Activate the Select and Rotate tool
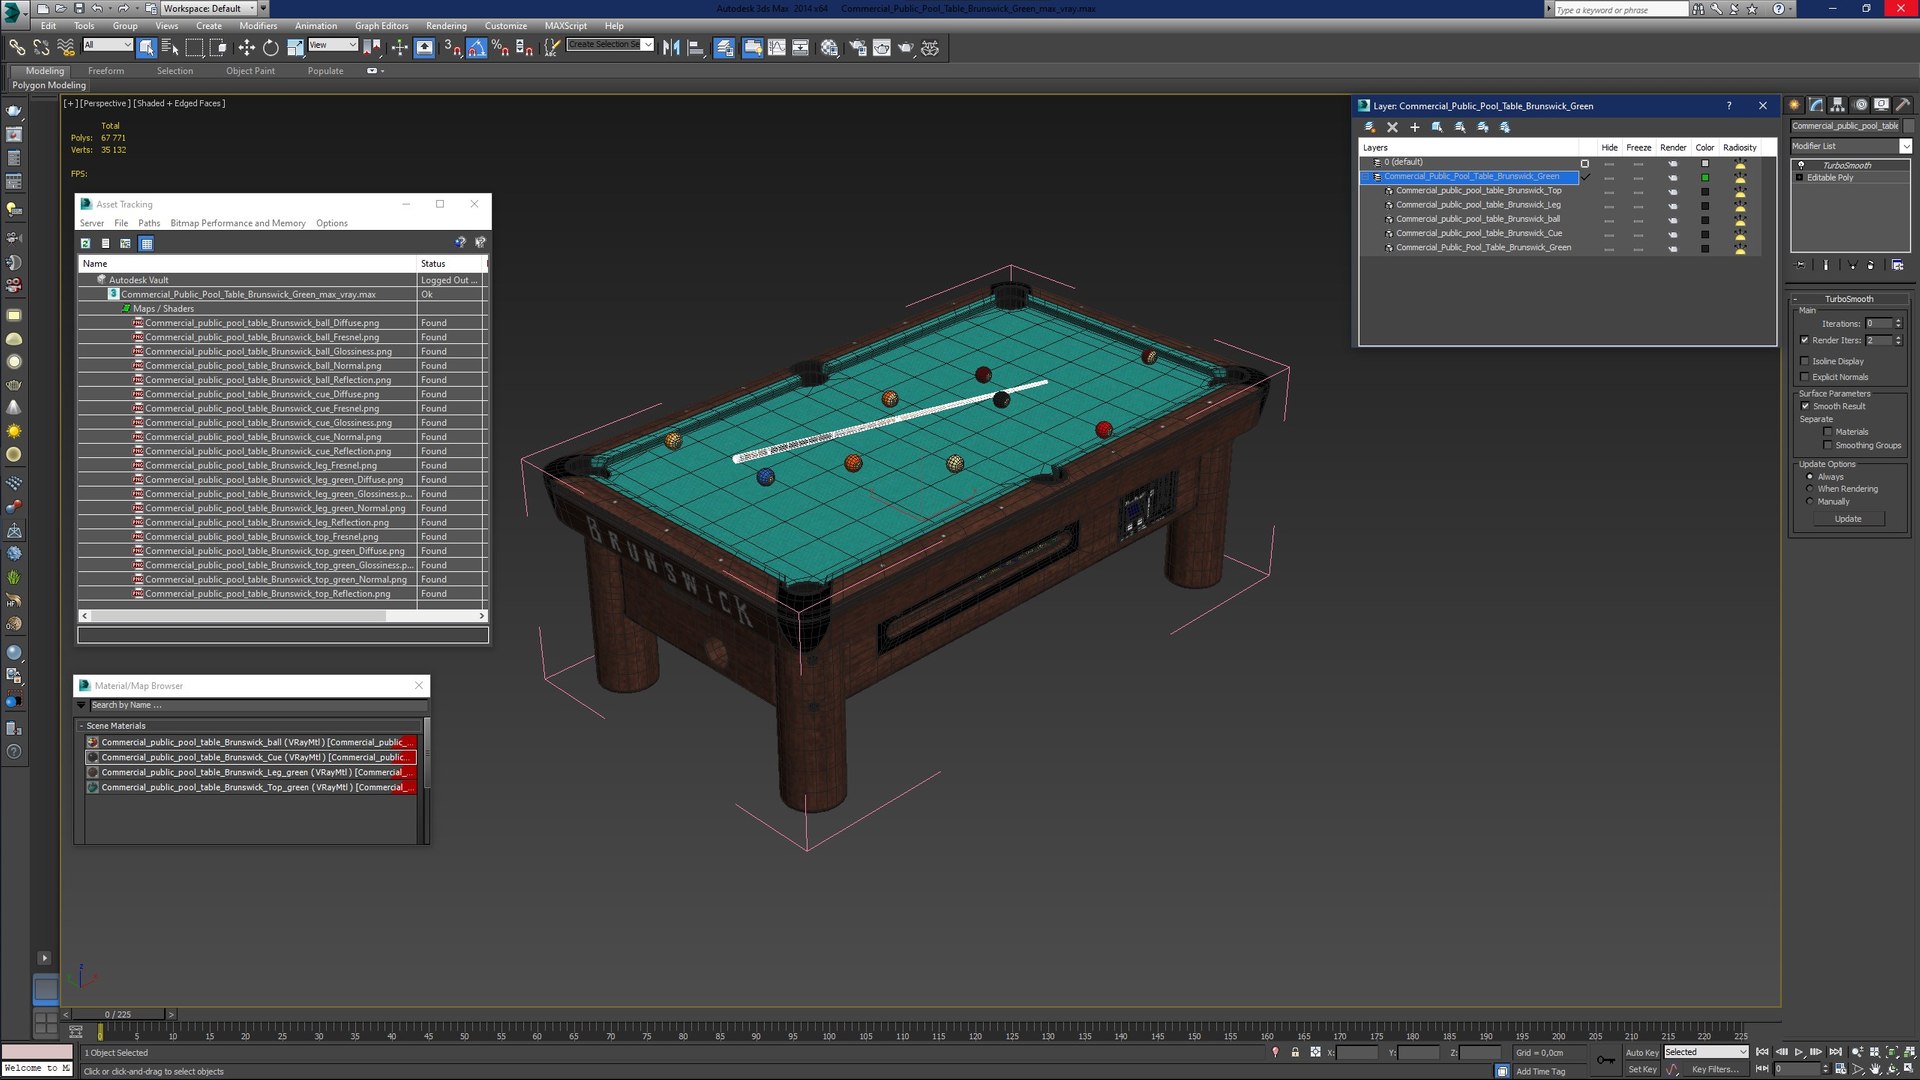This screenshot has width=1920, height=1080. click(270, 47)
